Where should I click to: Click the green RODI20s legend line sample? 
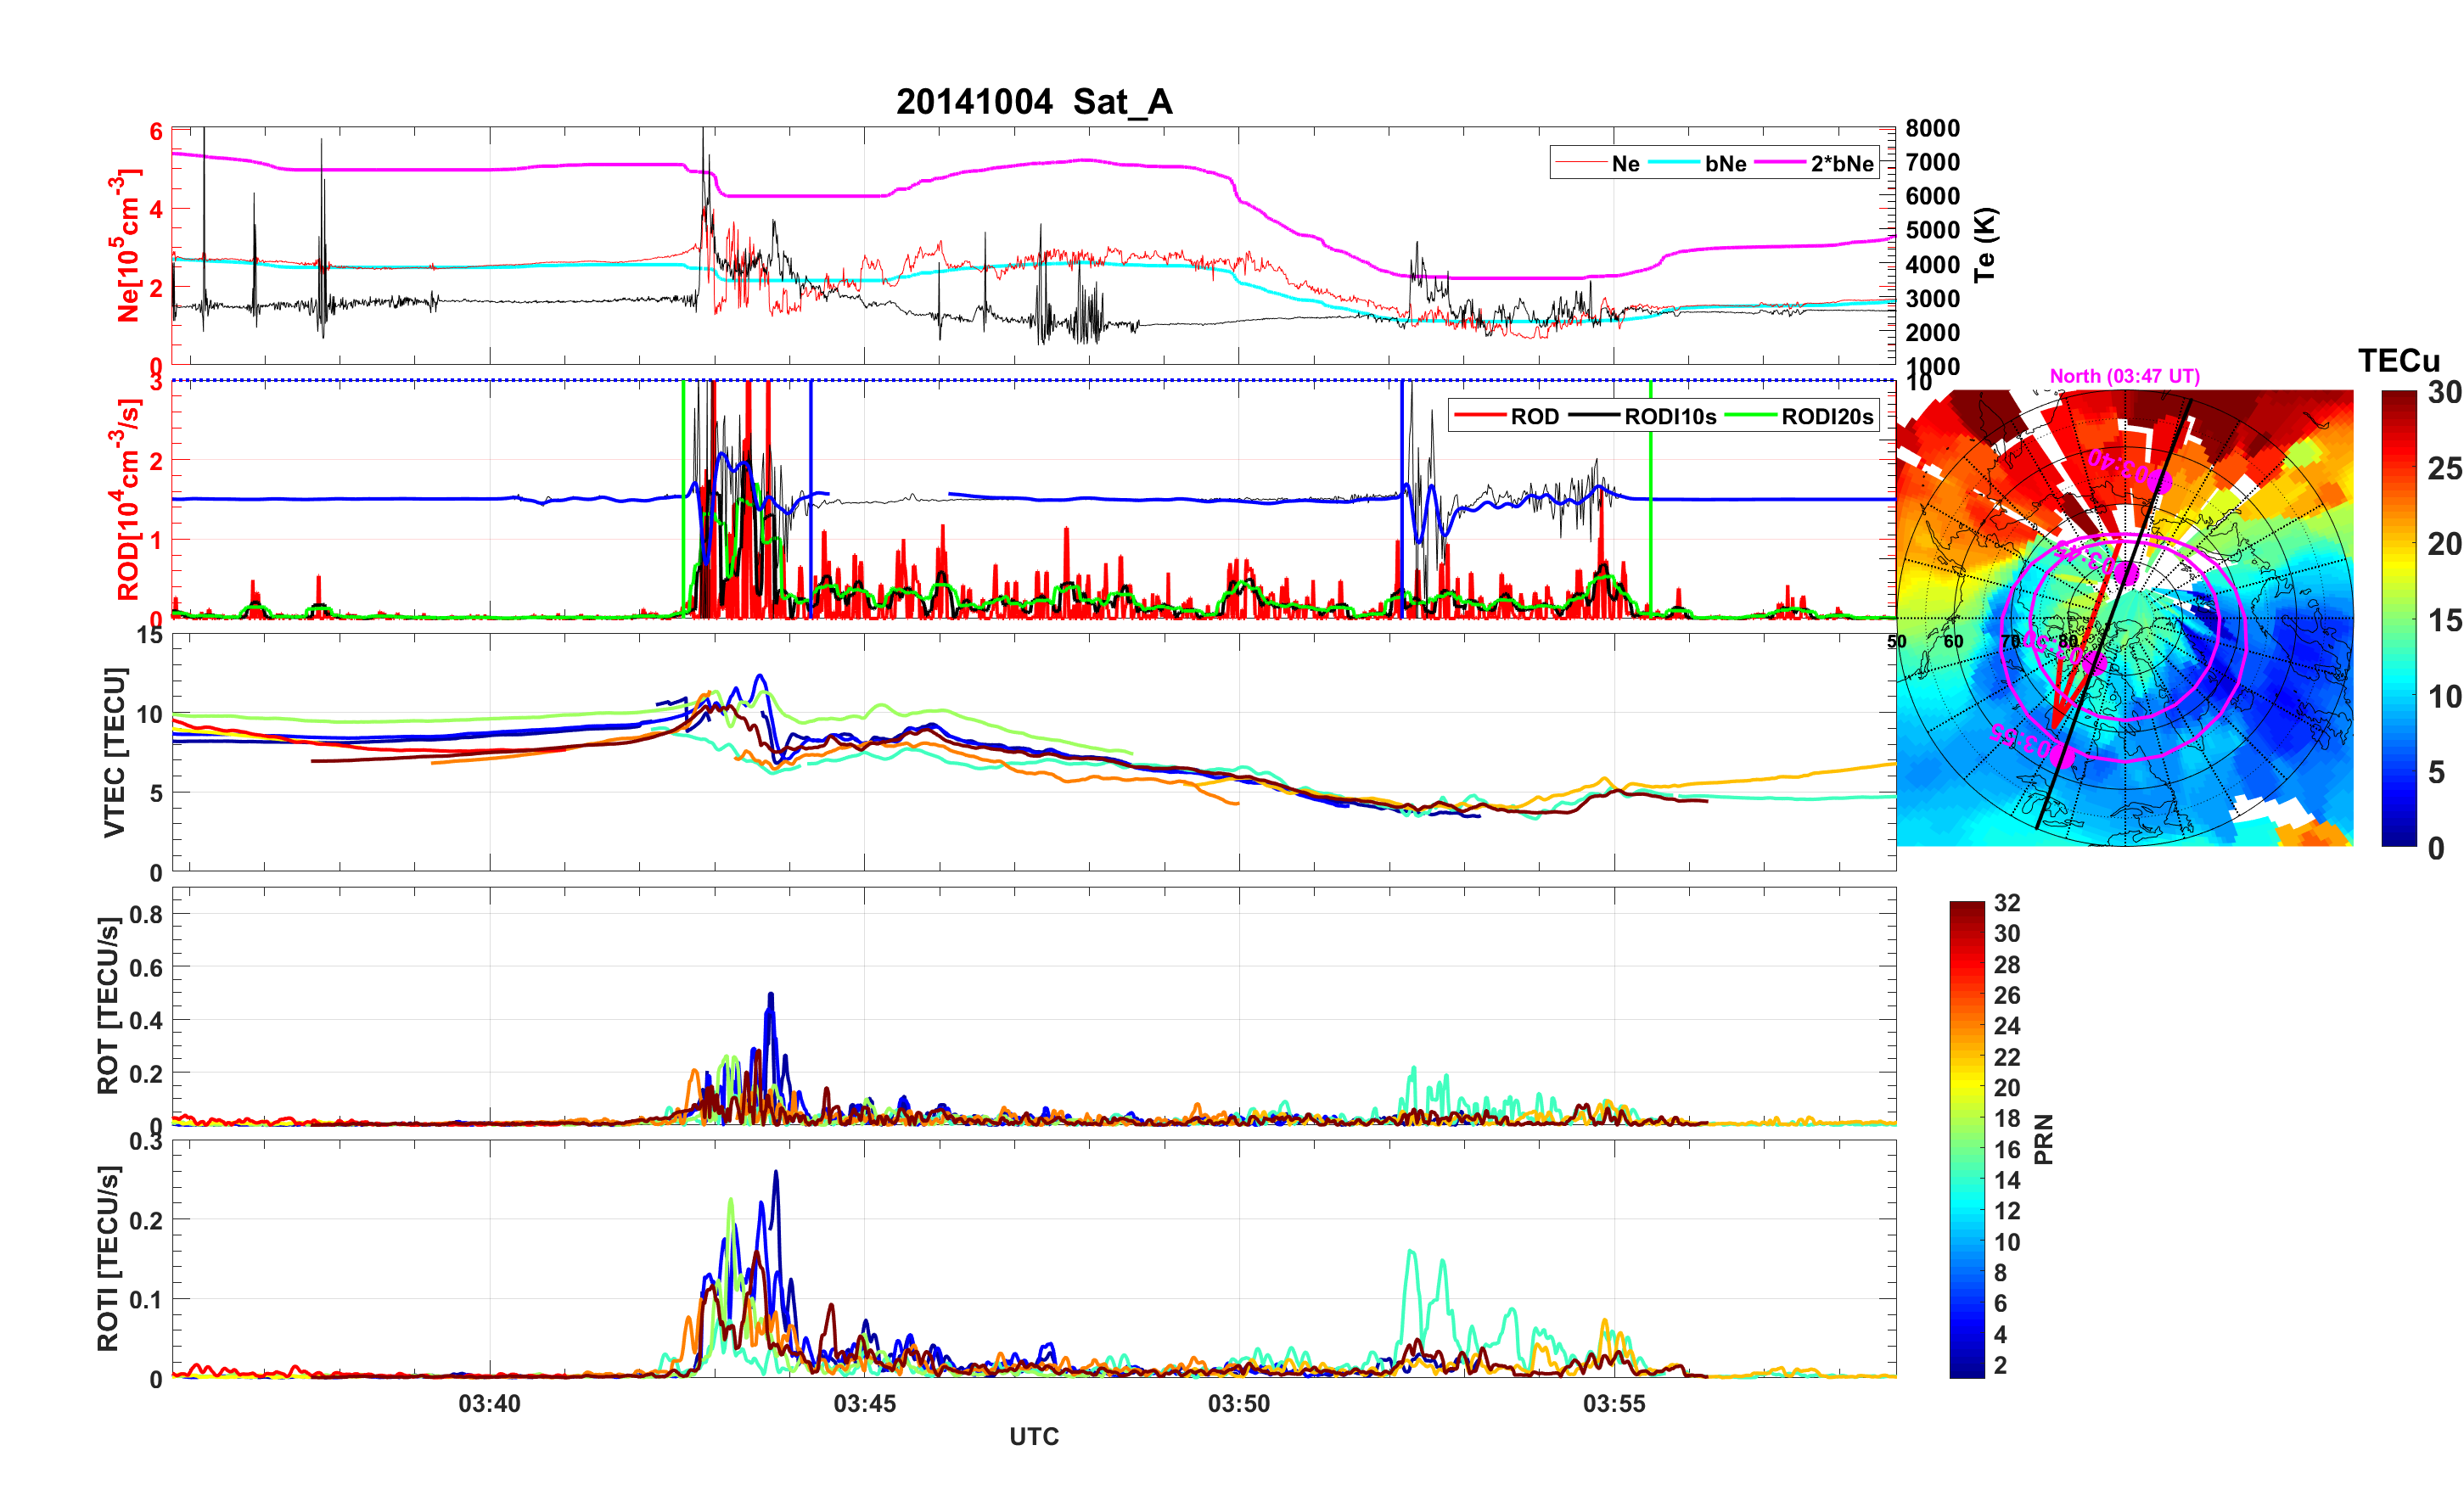1751,416
